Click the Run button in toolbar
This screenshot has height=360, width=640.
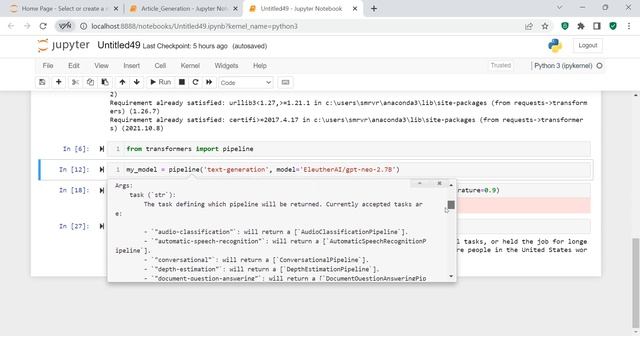pos(160,82)
